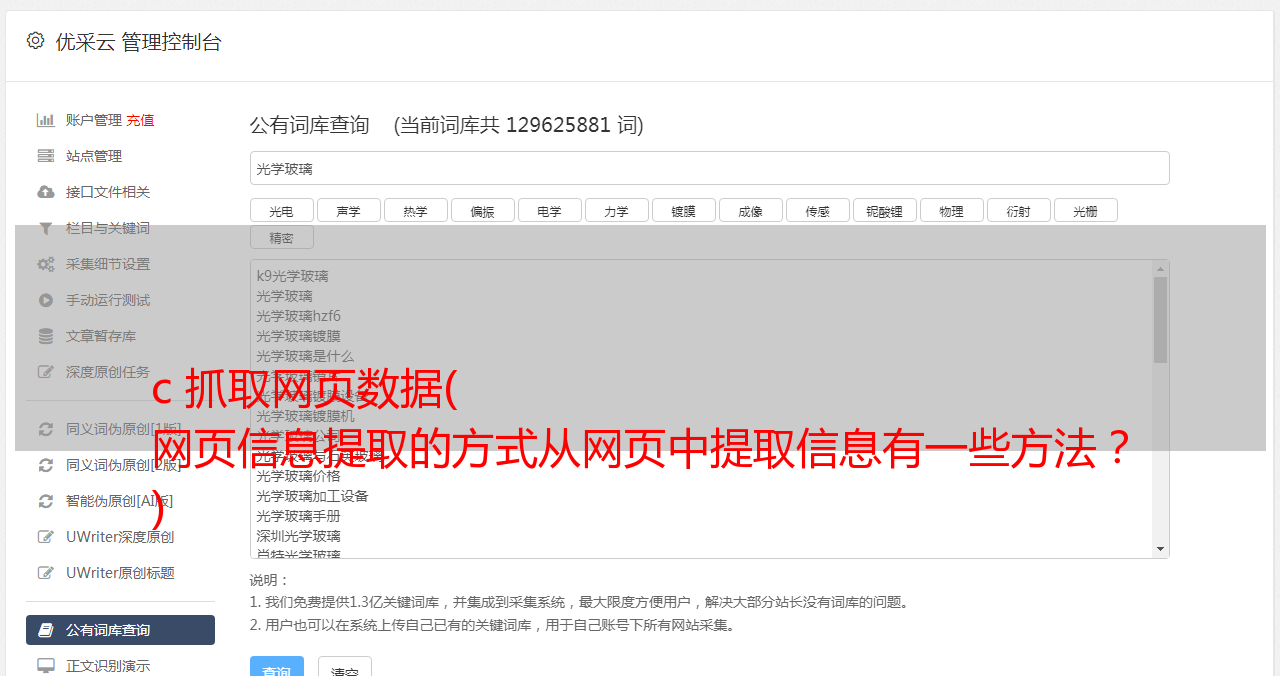
Task: Open 接口文件相关 menu entry
Action: point(108,192)
